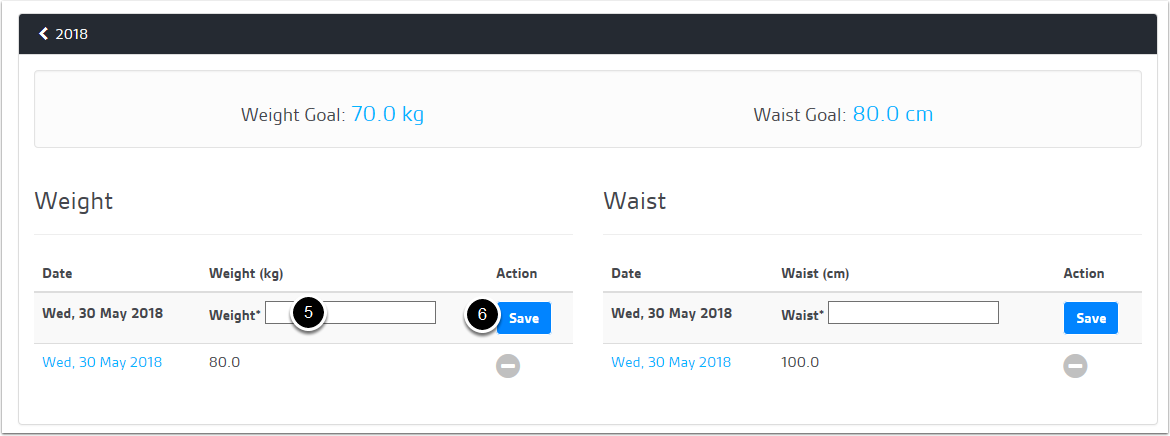Click the Weight (kg) column header
This screenshot has height=436, width=1170.
point(246,274)
